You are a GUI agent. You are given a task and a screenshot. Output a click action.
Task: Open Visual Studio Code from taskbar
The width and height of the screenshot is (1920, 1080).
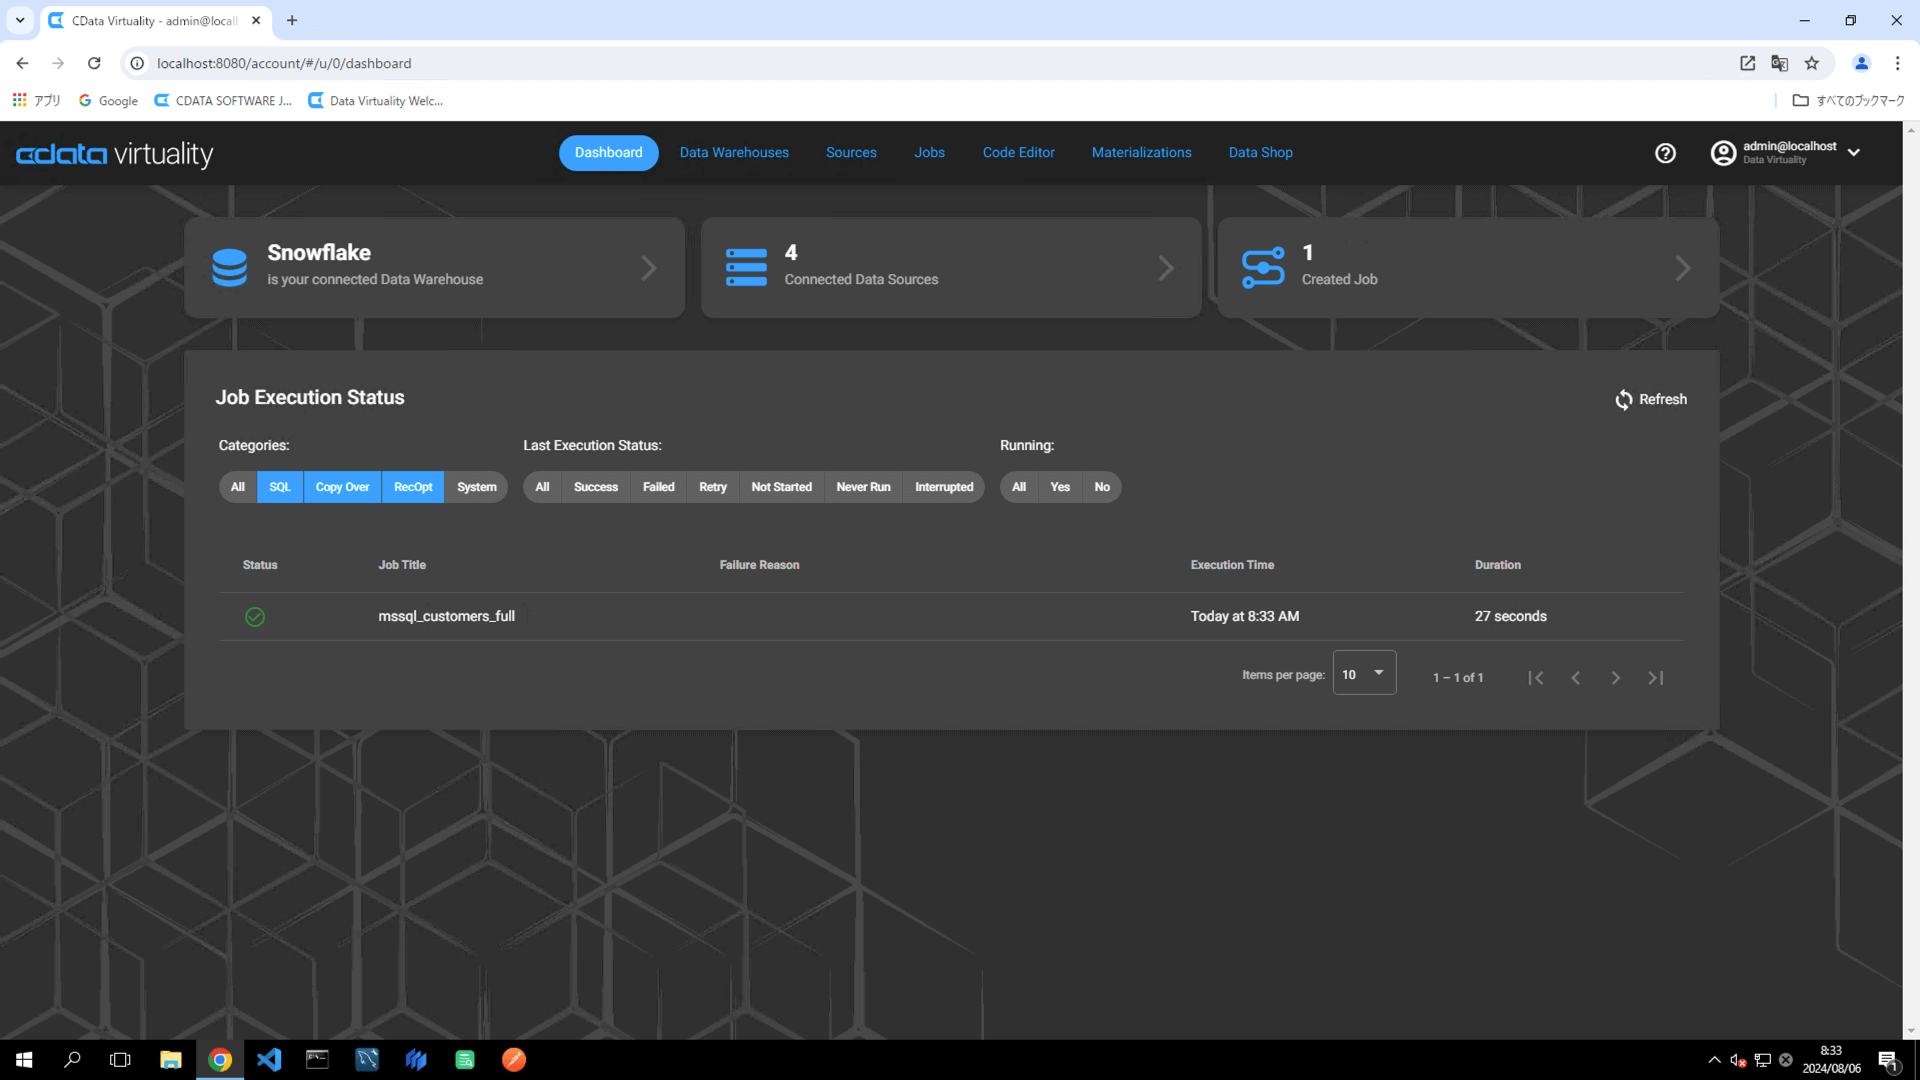click(268, 1060)
